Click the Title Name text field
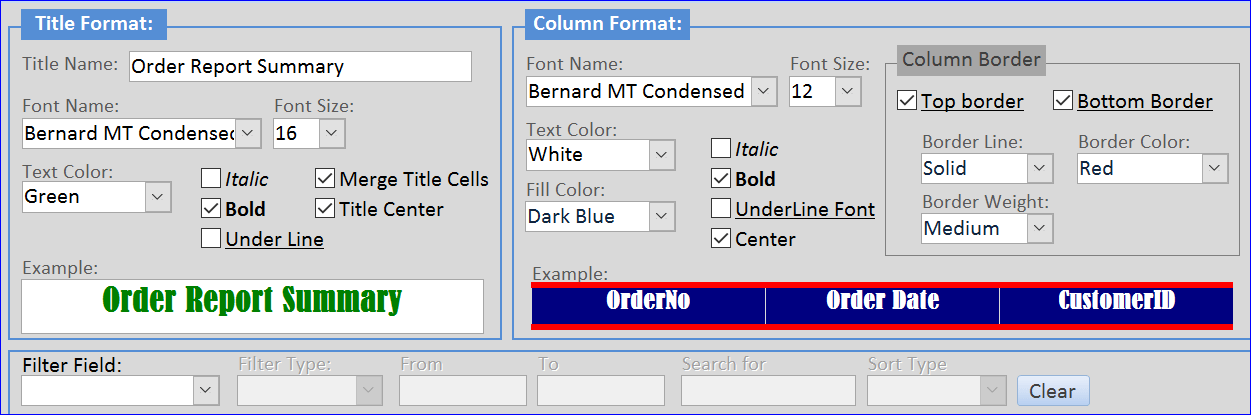Image resolution: width=1251 pixels, height=415 pixels. (x=300, y=67)
